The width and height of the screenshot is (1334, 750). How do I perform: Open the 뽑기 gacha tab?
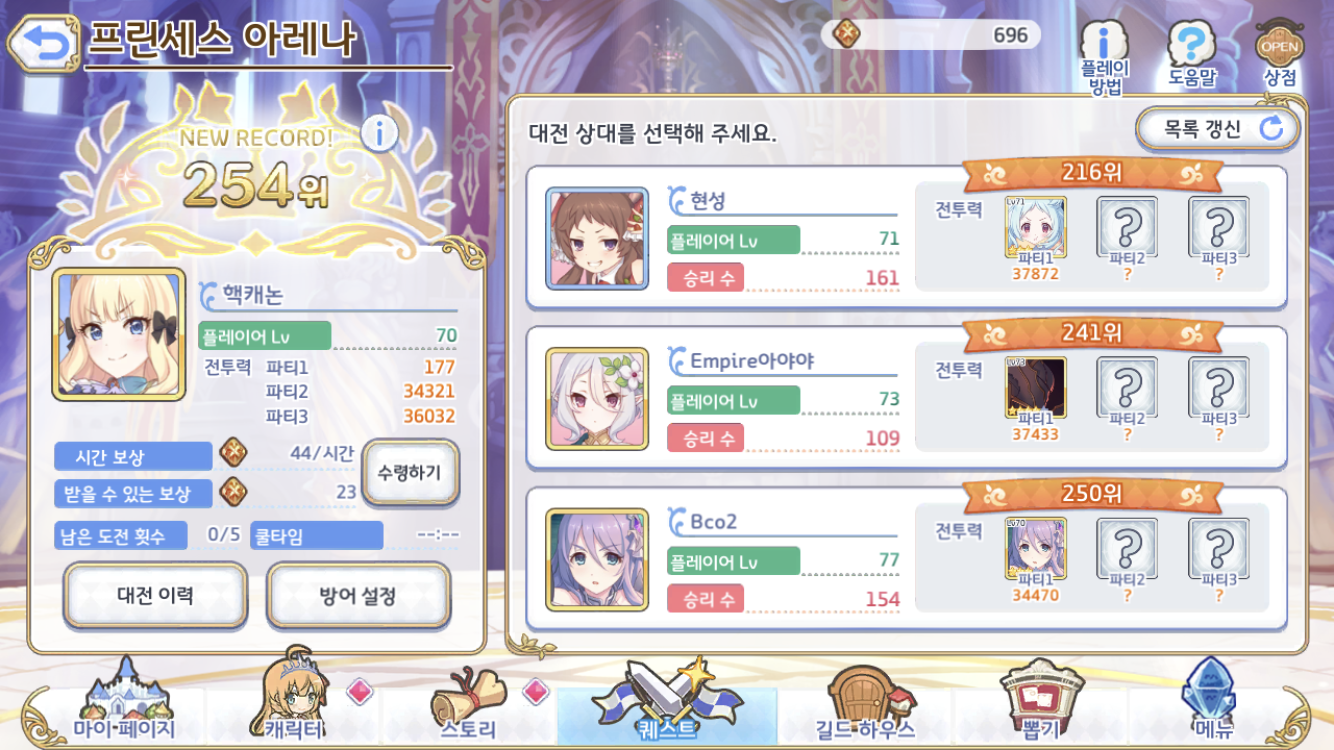click(x=1041, y=702)
